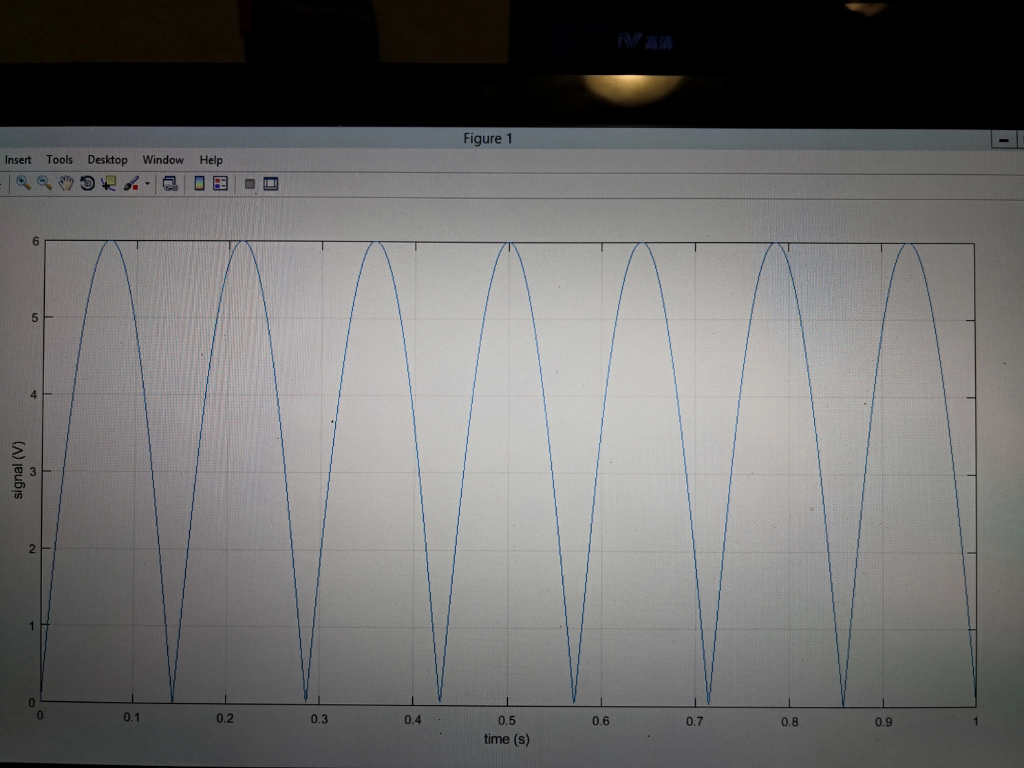Insert a legend using the toolbar icon
The height and width of the screenshot is (768, 1024).
(x=222, y=183)
